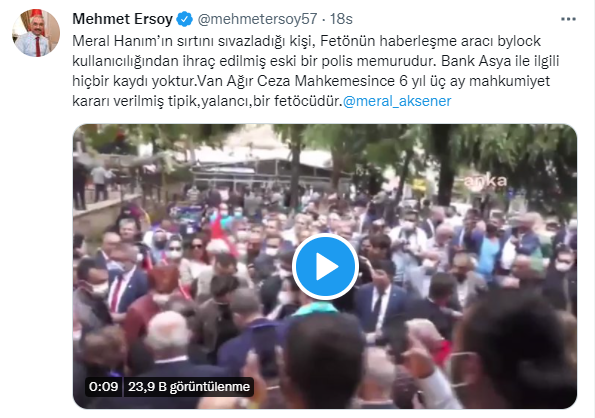Click the blue verified badge
595x418 pixels.
coord(185,19)
